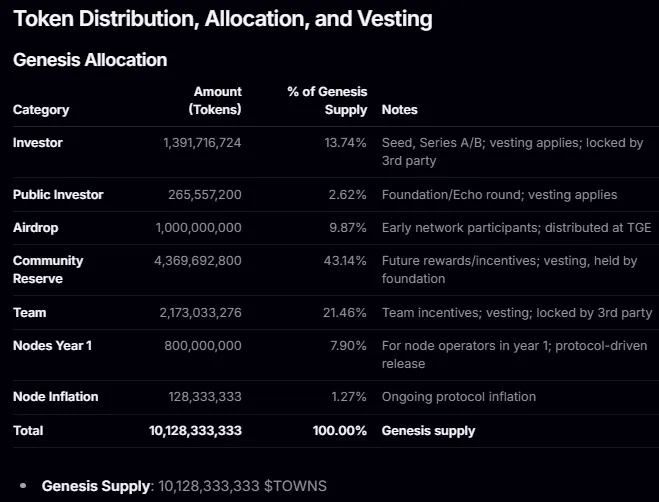Click the Token Distribution, Allocation, and Vesting heading
This screenshot has width=659, height=502.
[x=222, y=18]
